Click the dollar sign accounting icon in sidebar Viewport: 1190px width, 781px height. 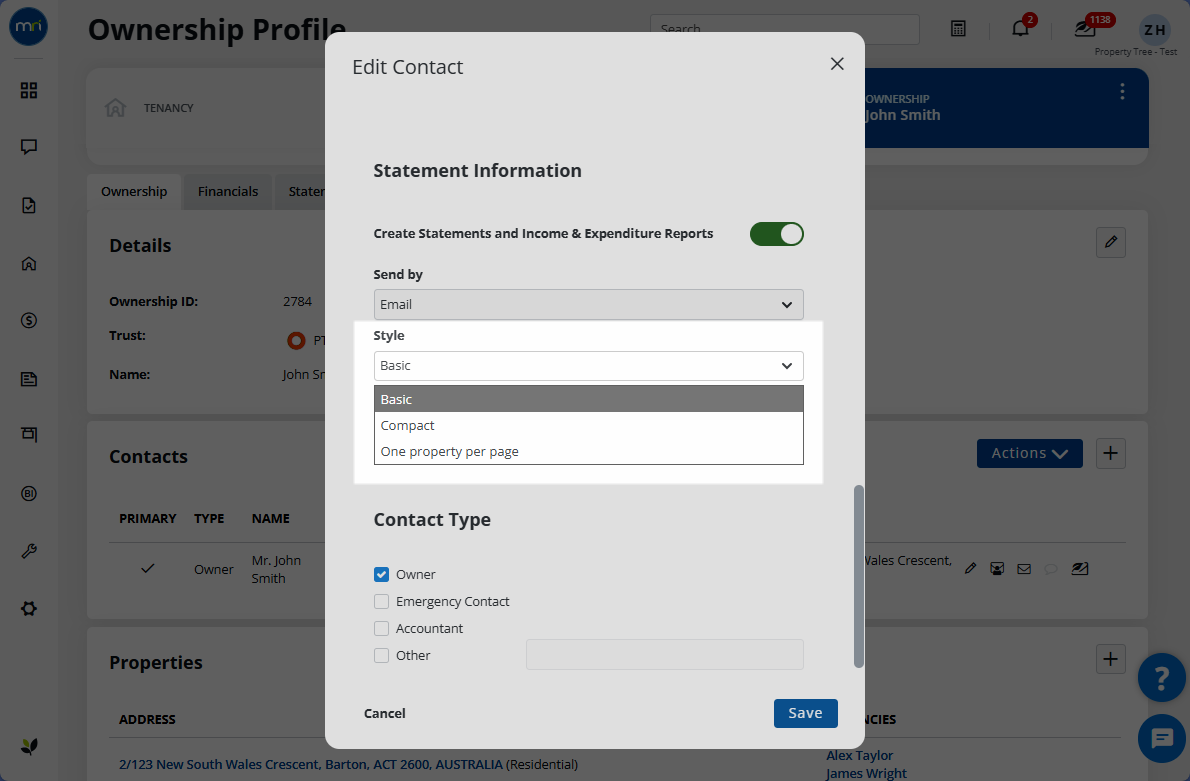[x=29, y=320]
